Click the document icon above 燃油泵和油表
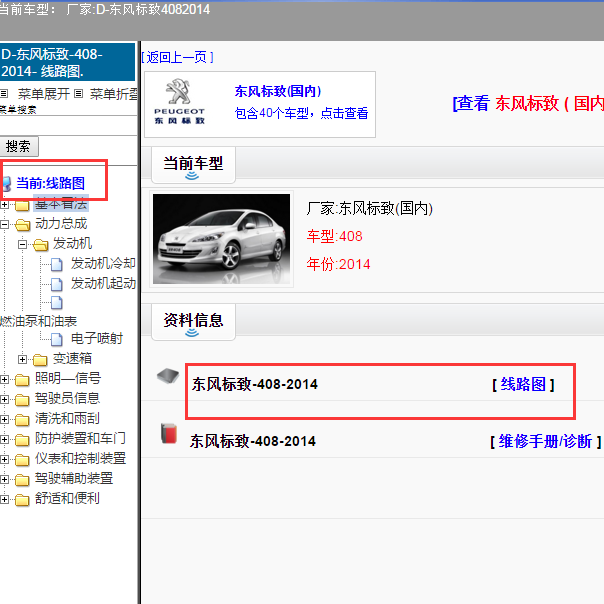Viewport: 604px width, 604px height. pyautogui.click(x=57, y=303)
